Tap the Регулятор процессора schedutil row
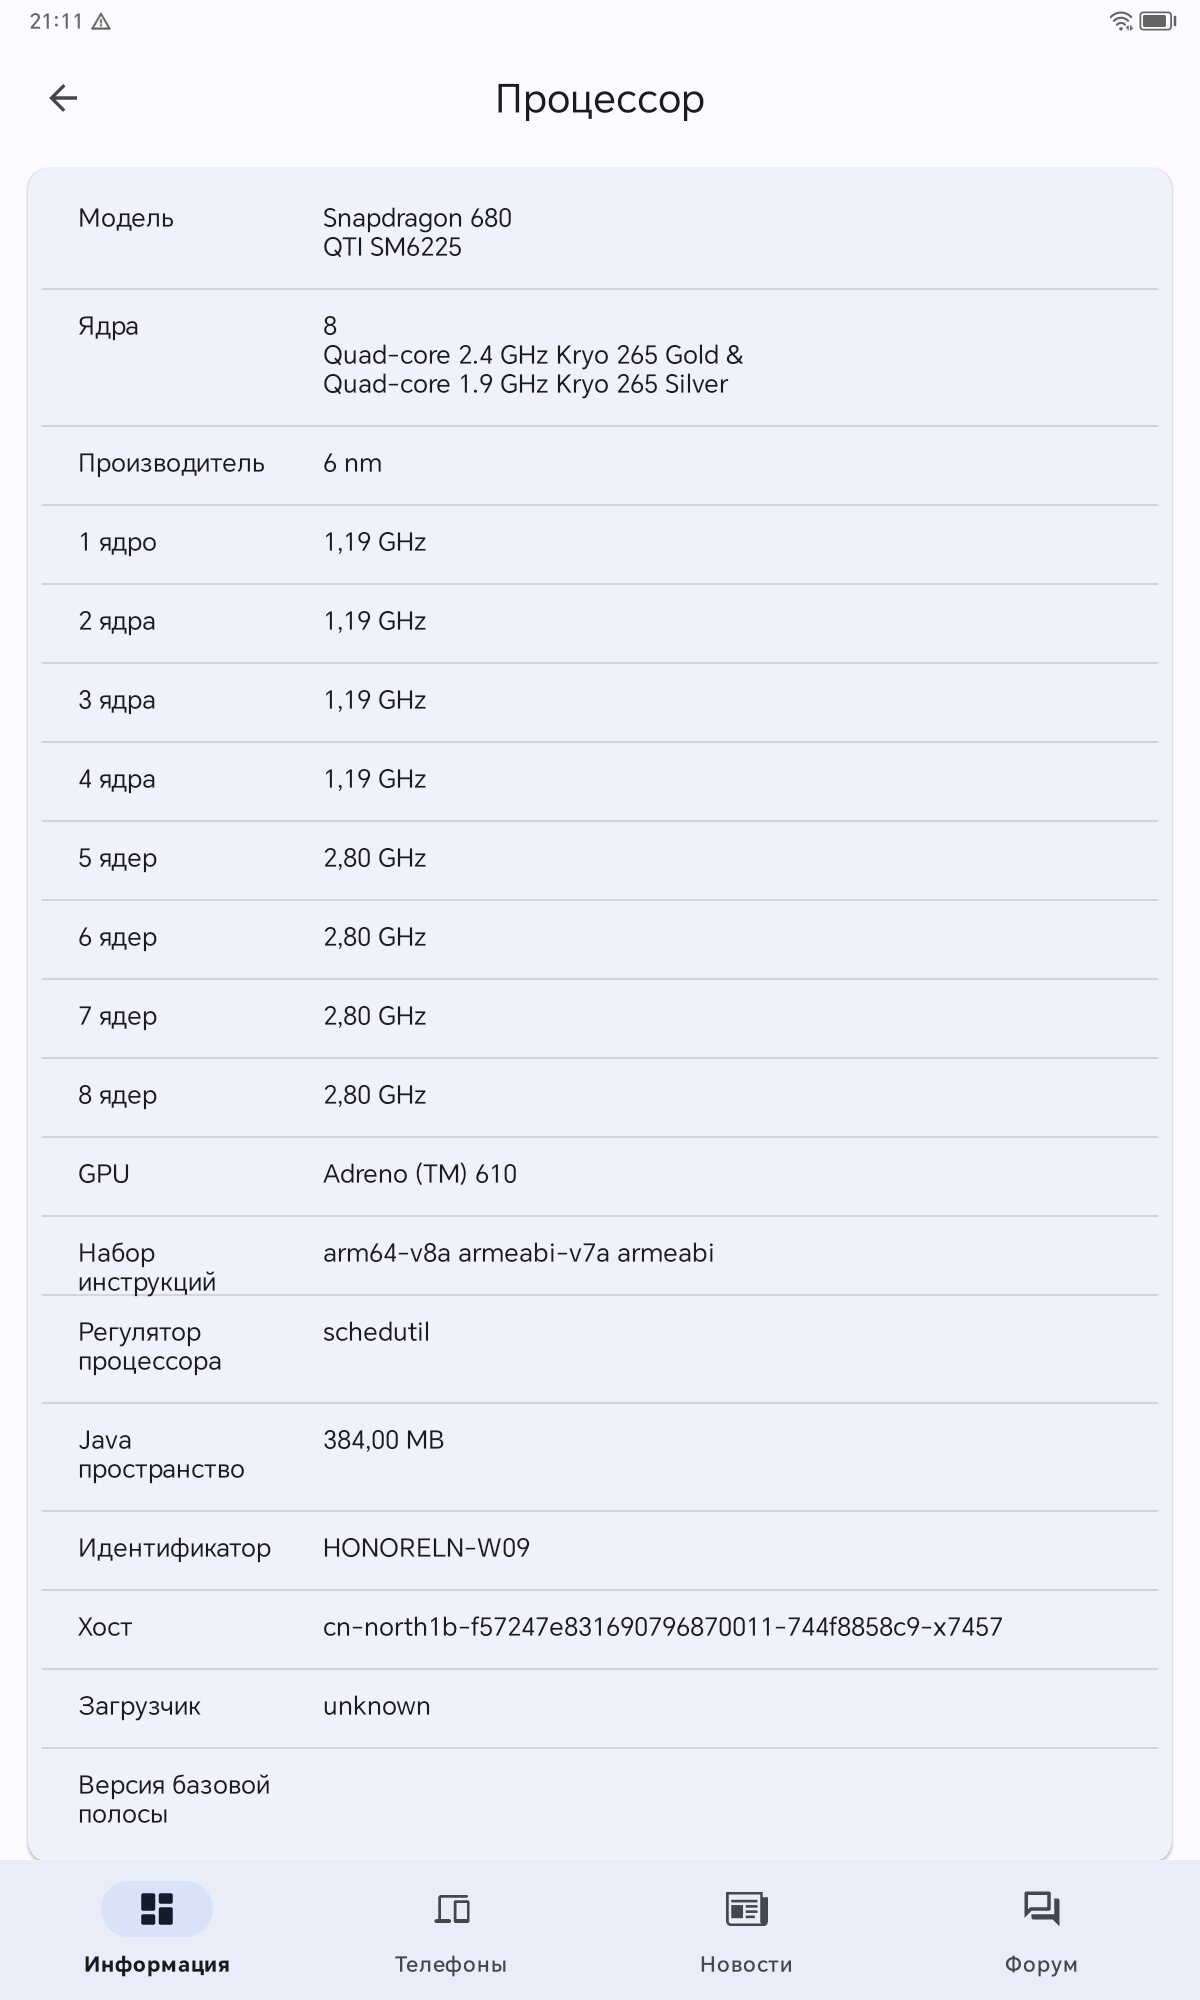 click(x=600, y=1348)
